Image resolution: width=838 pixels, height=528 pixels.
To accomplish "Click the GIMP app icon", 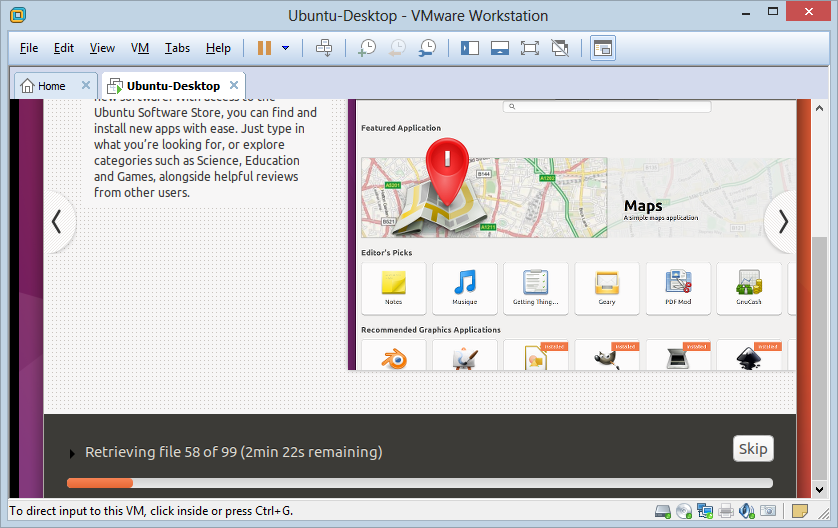I will tap(607, 359).
